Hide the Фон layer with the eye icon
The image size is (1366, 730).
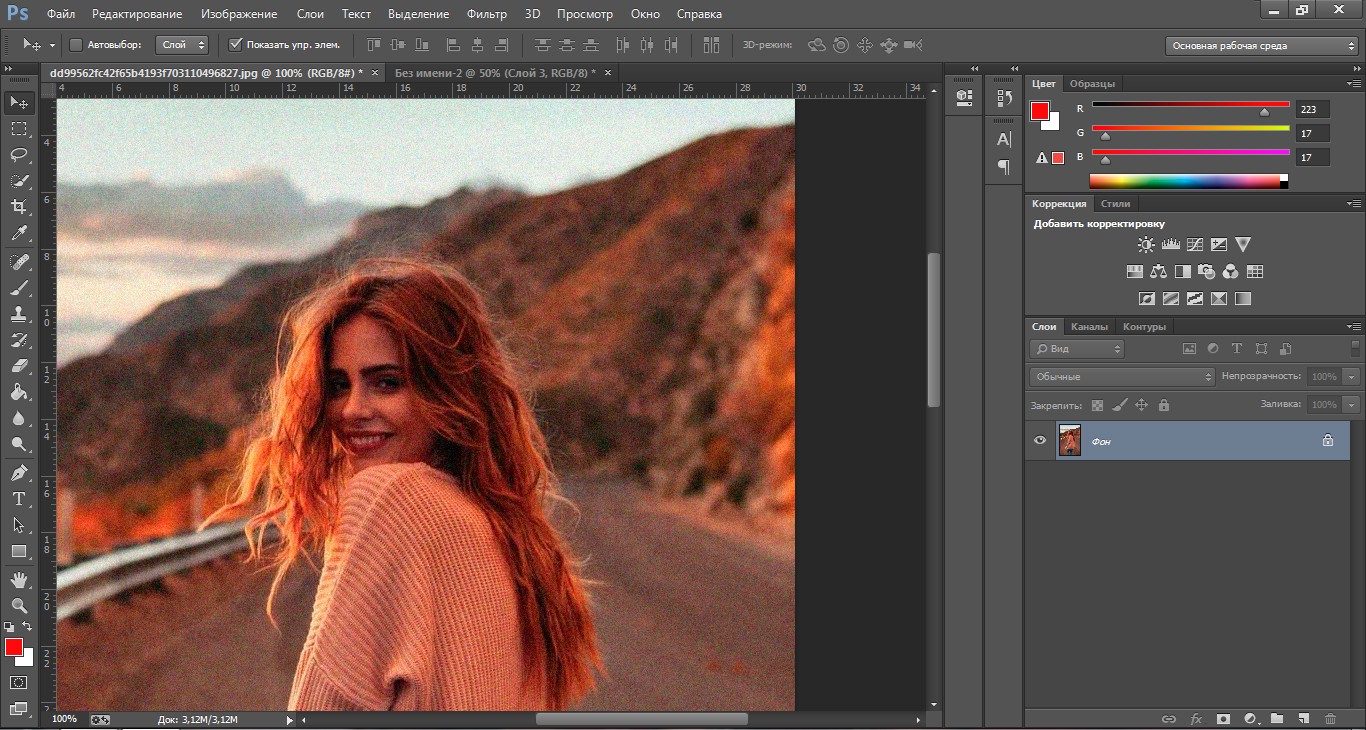pyautogui.click(x=1040, y=440)
